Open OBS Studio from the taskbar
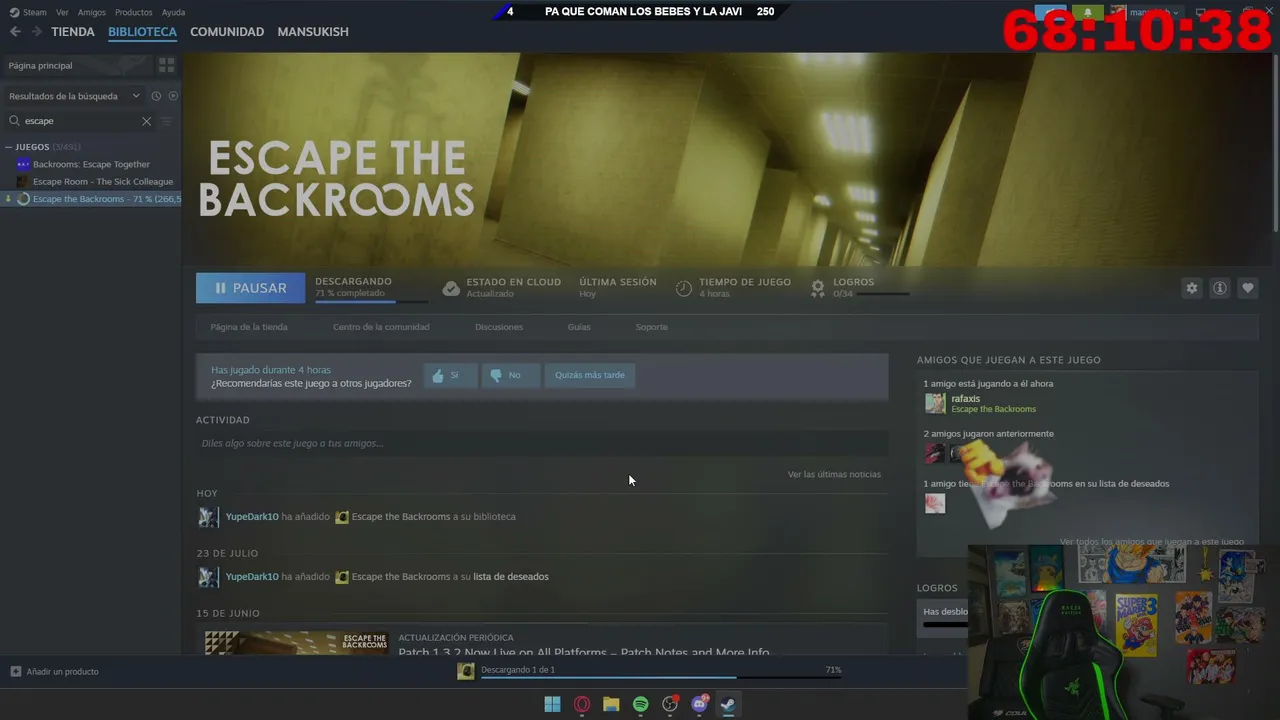 (x=670, y=704)
